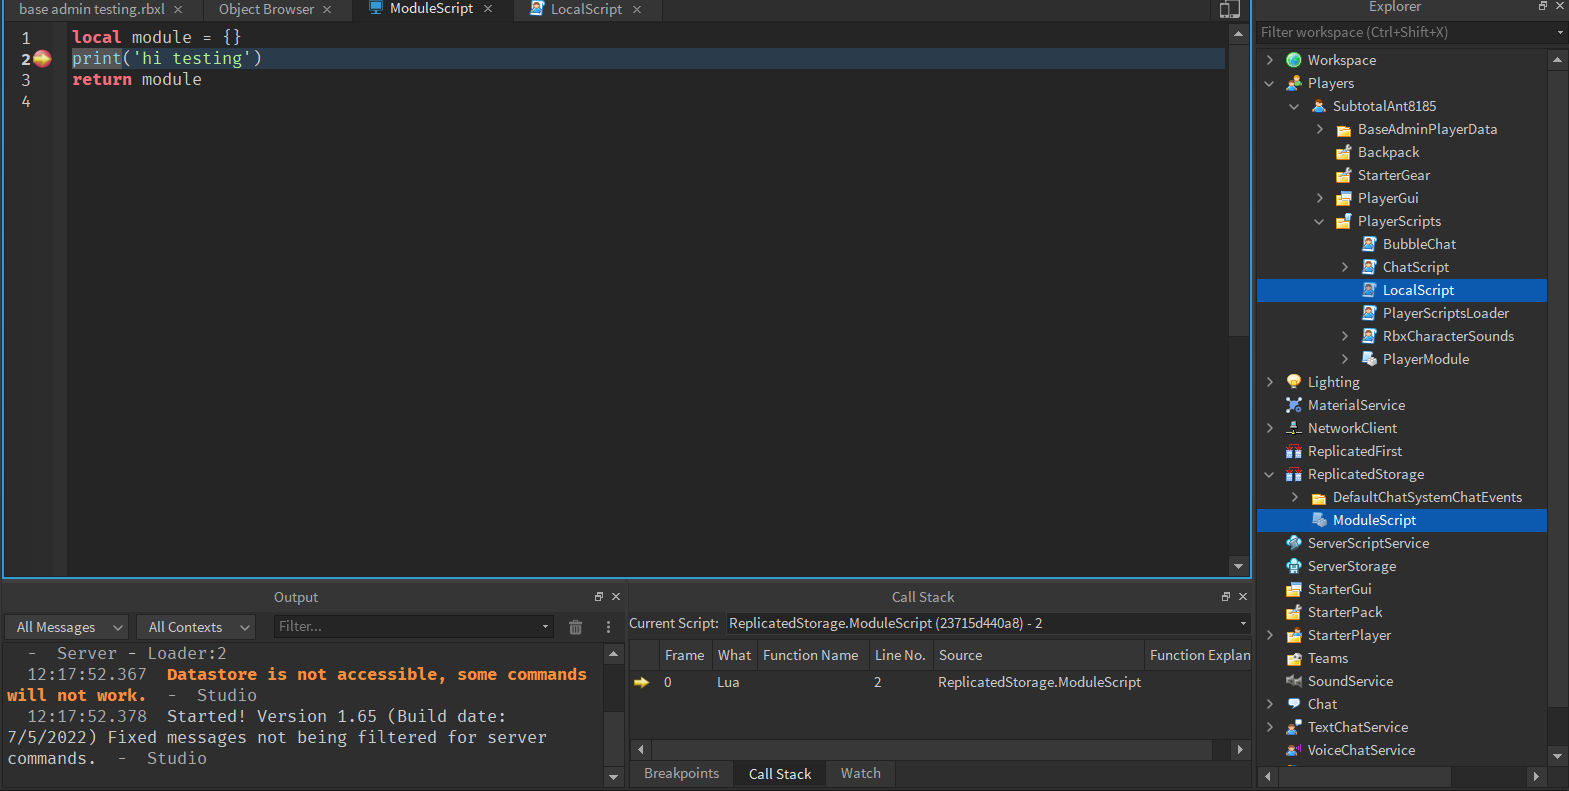
Task: Open the Output panel three-dot options menu
Action: 608,627
